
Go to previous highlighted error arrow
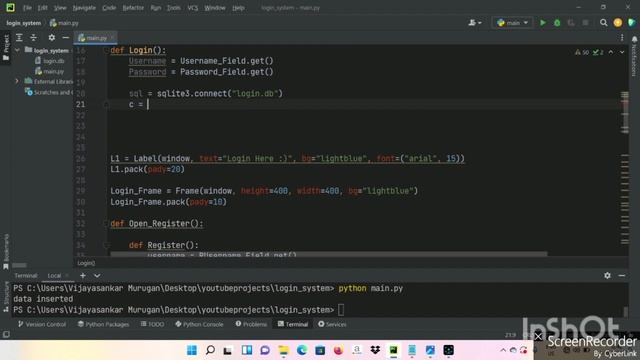pos(611,52)
